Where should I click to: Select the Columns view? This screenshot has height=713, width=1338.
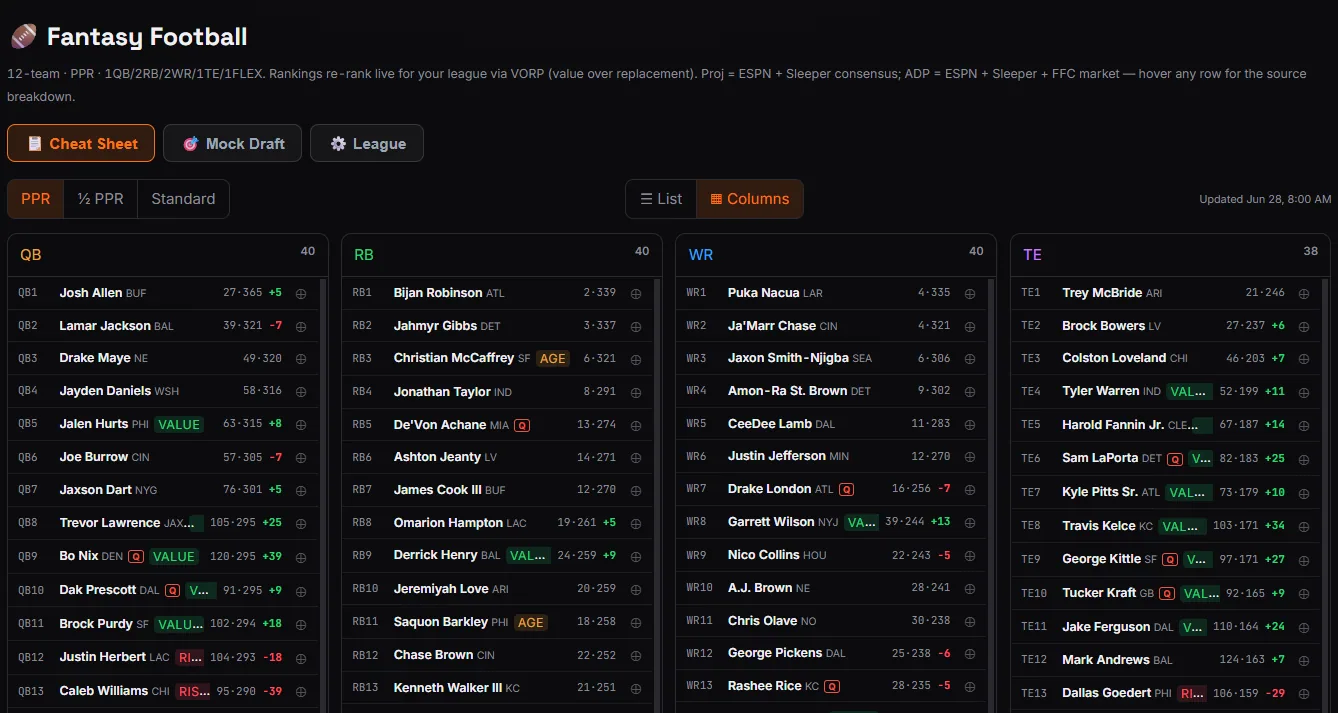(x=750, y=199)
